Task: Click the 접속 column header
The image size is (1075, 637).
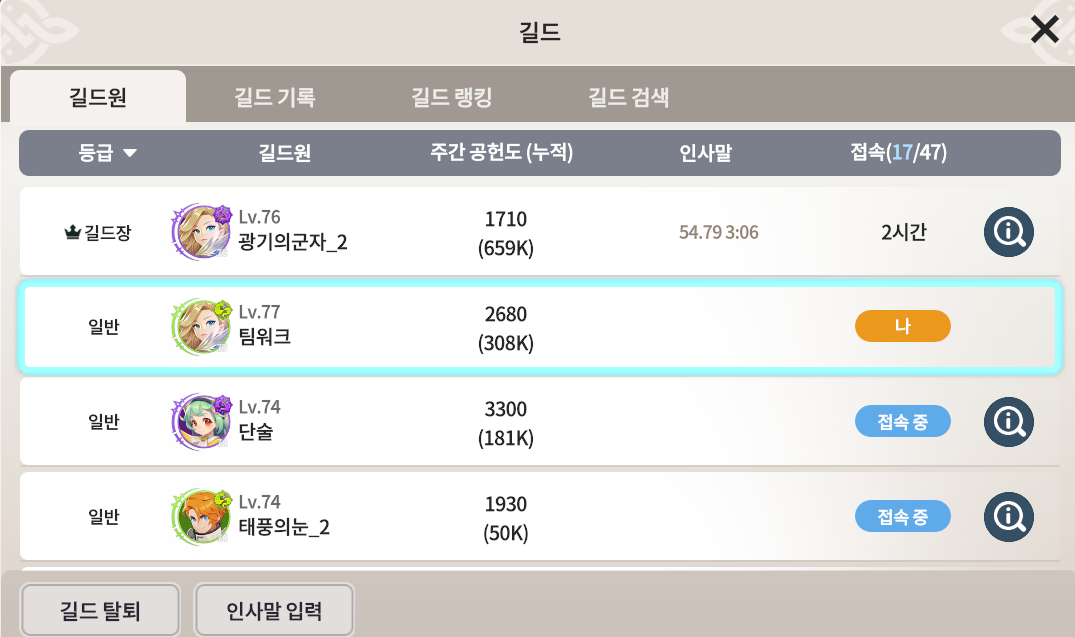Action: point(898,153)
